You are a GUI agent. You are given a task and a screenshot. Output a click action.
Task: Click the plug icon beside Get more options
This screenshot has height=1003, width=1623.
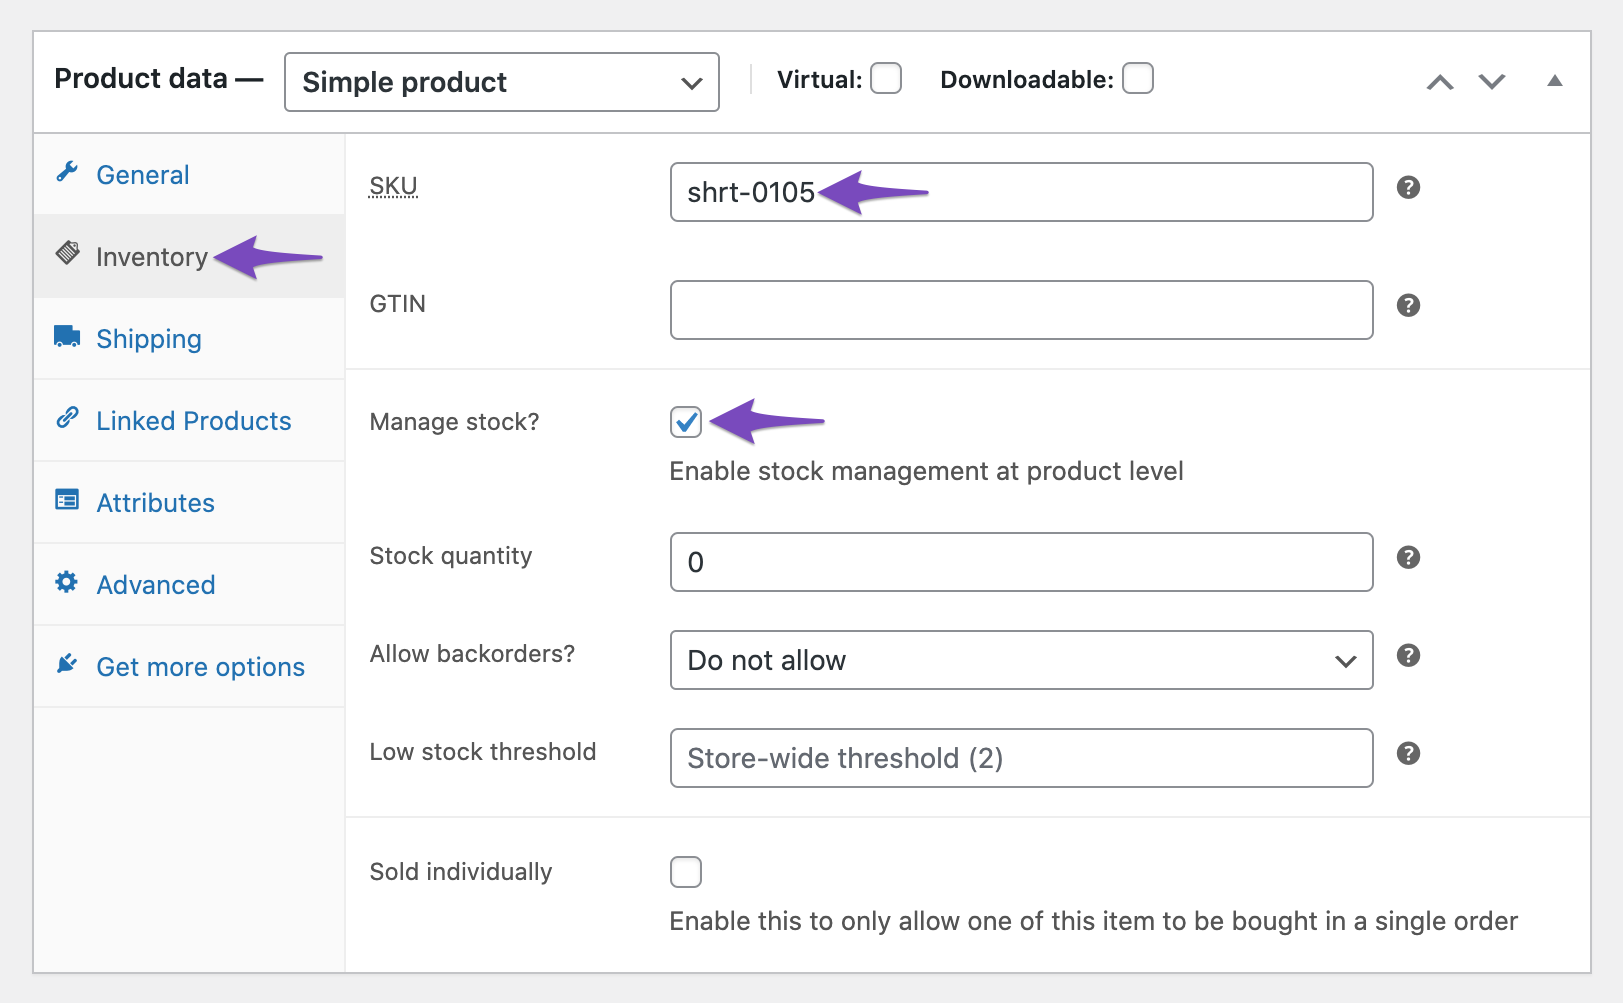point(67,663)
